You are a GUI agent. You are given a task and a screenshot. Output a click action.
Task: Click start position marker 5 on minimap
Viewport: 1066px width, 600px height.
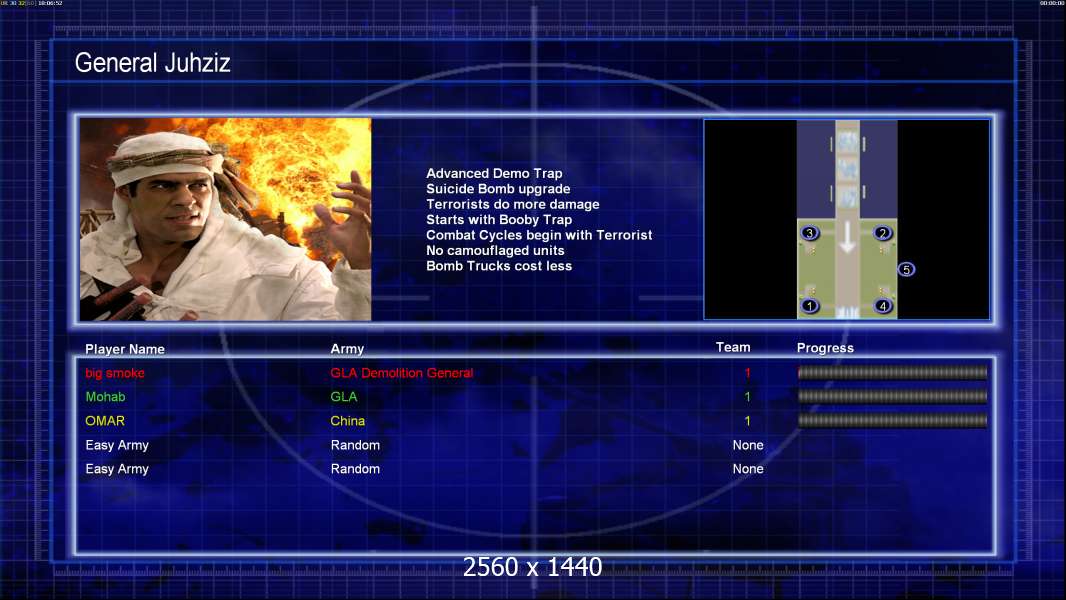pos(906,270)
